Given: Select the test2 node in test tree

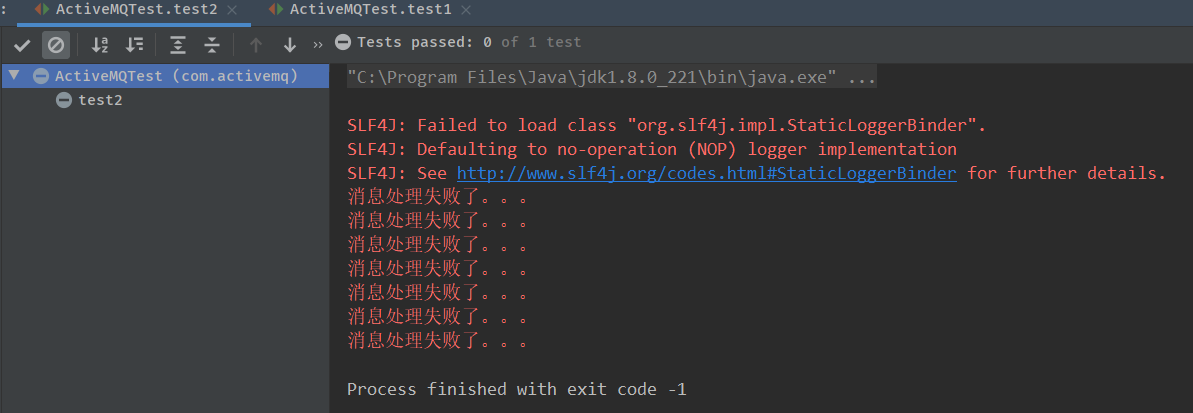Looking at the screenshot, I should [100, 100].
